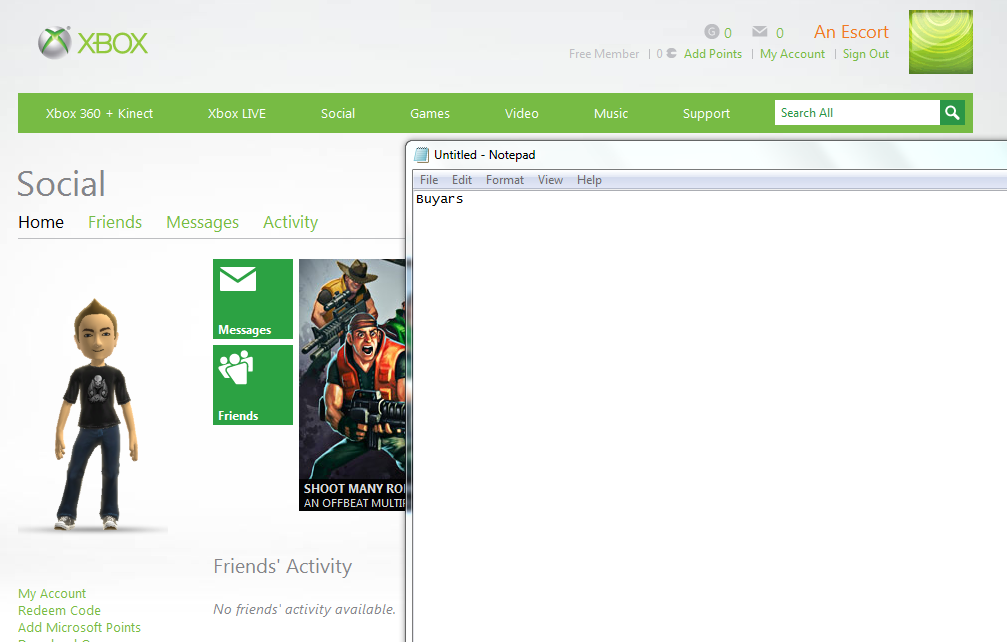Image resolution: width=1007 pixels, height=642 pixels.
Task: Open Notepad File menu
Action: (429, 180)
